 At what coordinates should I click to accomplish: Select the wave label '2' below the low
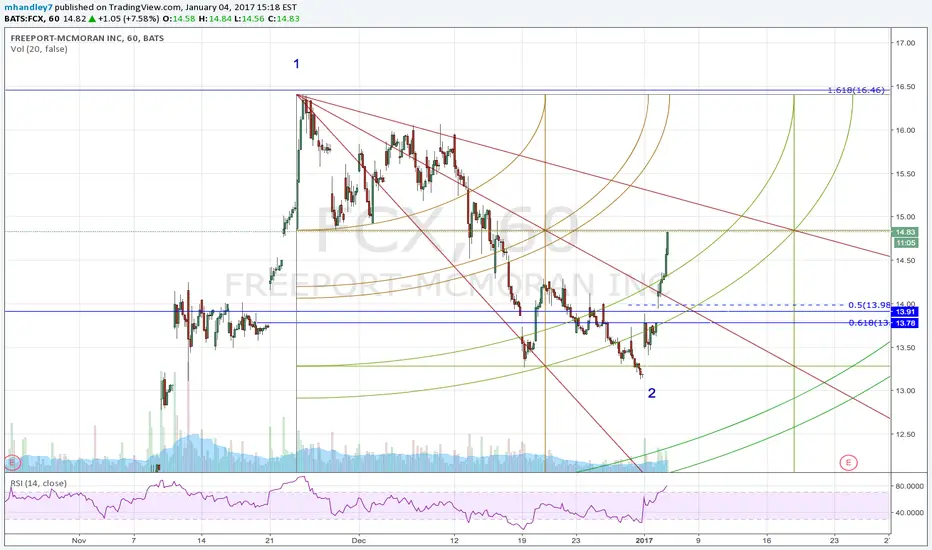[651, 393]
